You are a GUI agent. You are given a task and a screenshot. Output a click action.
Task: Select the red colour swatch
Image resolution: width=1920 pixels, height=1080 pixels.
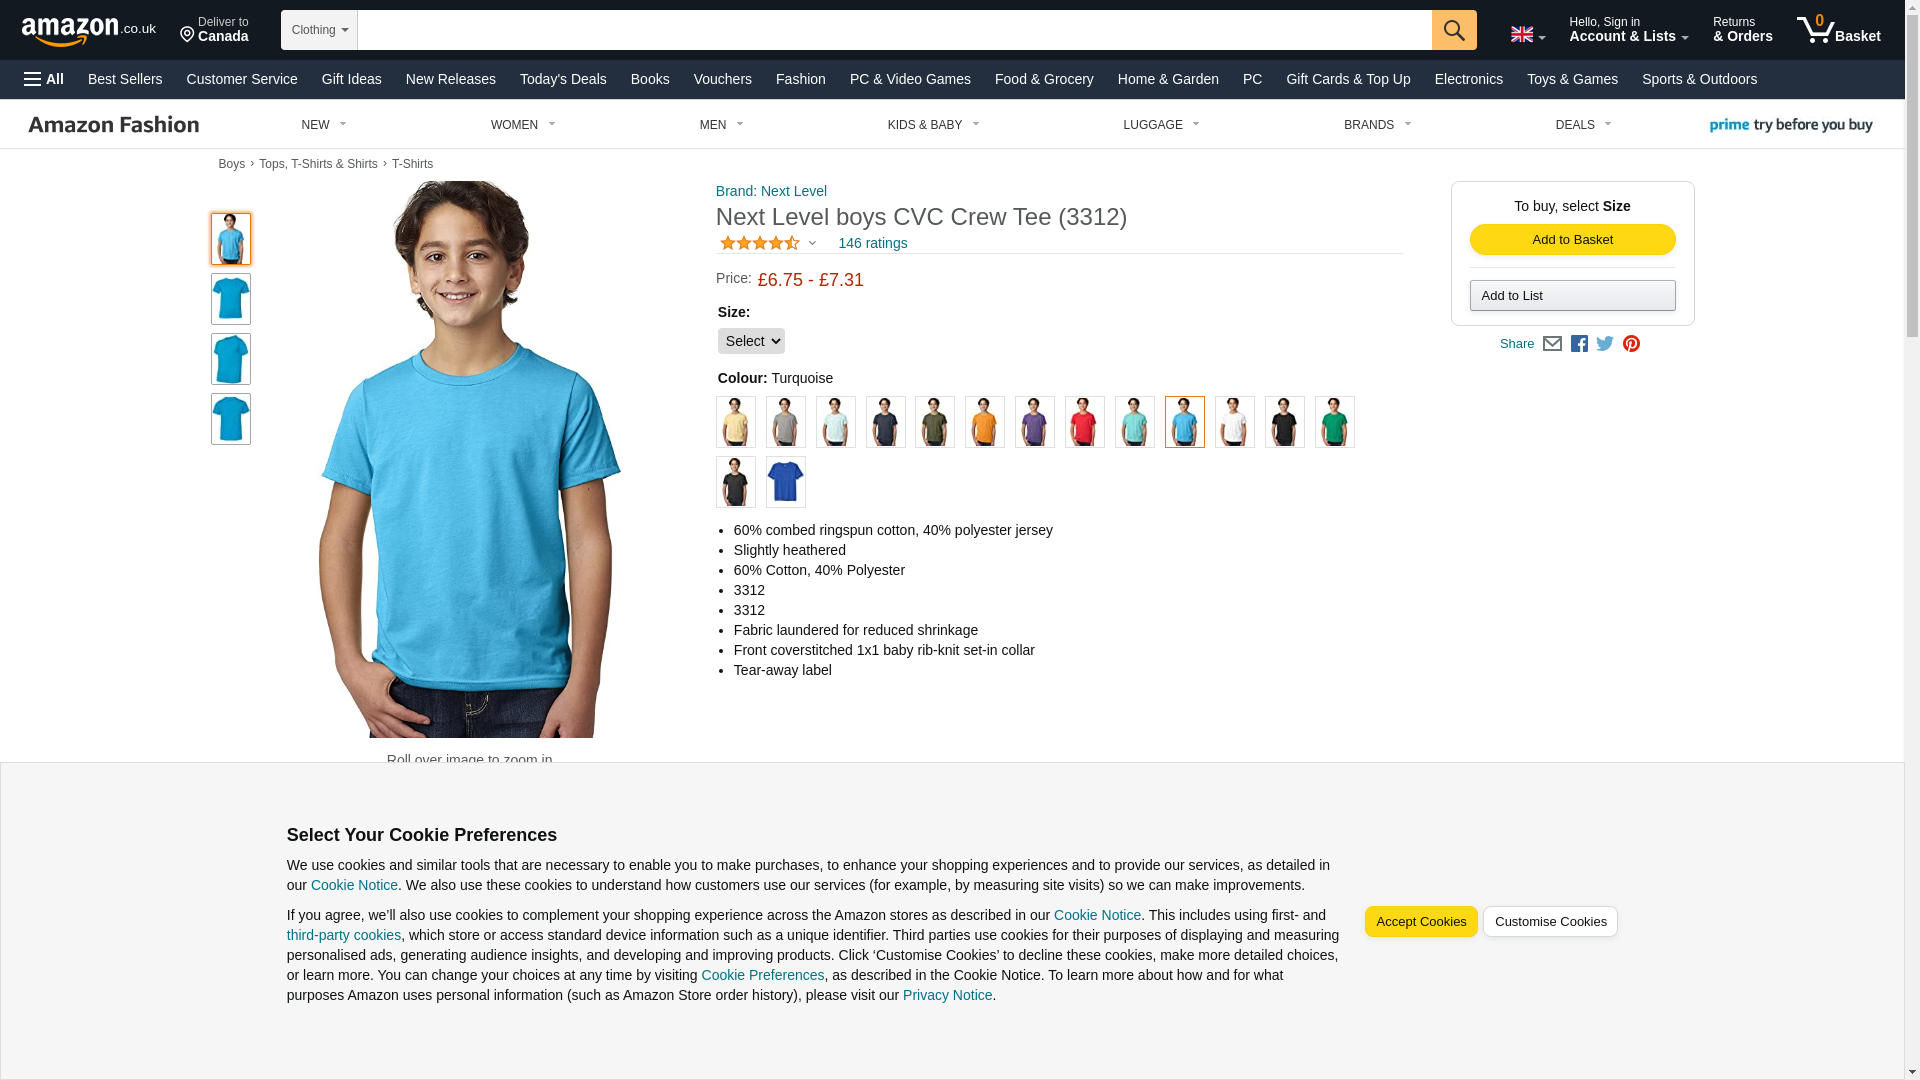(x=1084, y=422)
